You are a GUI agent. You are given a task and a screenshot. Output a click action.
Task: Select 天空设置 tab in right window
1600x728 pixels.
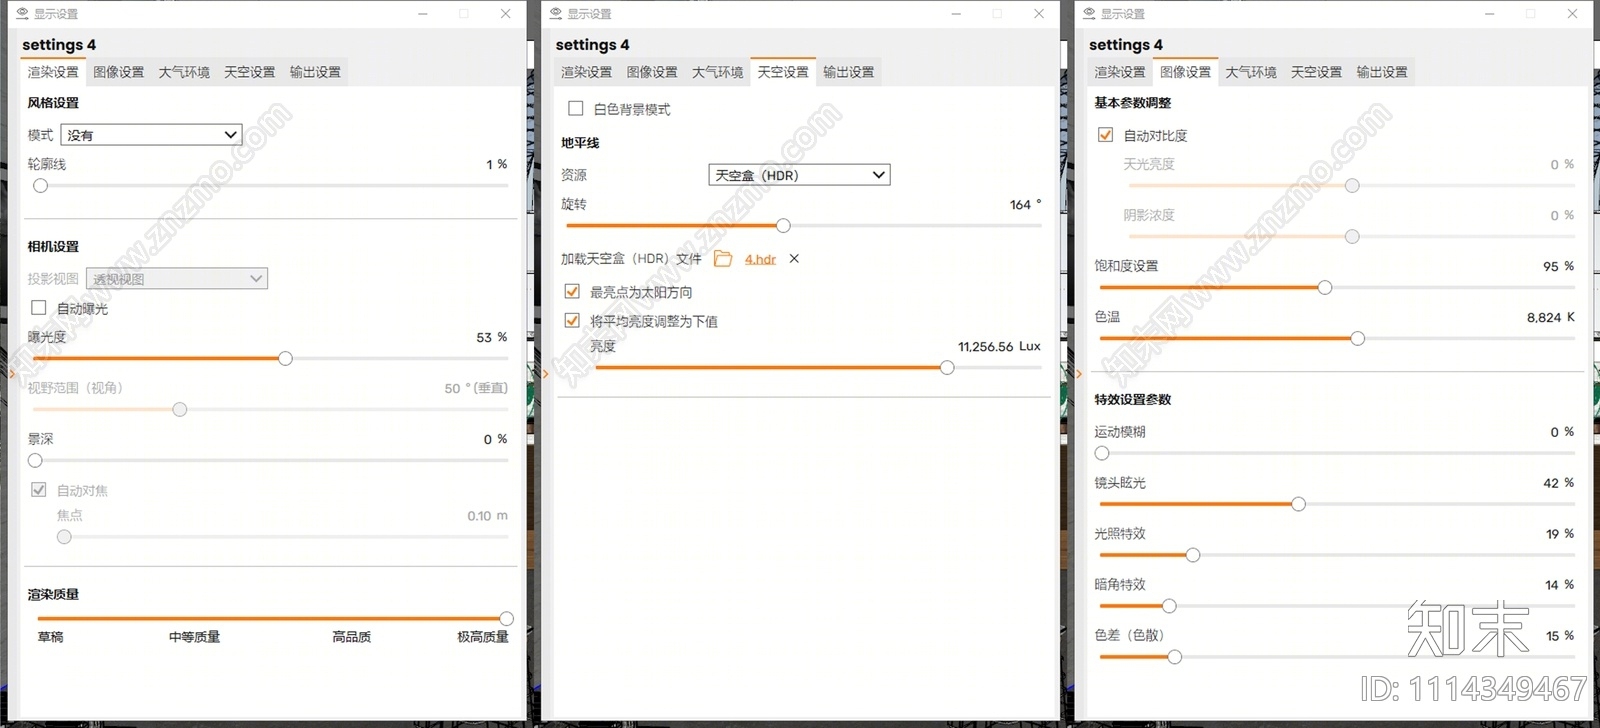(1317, 72)
